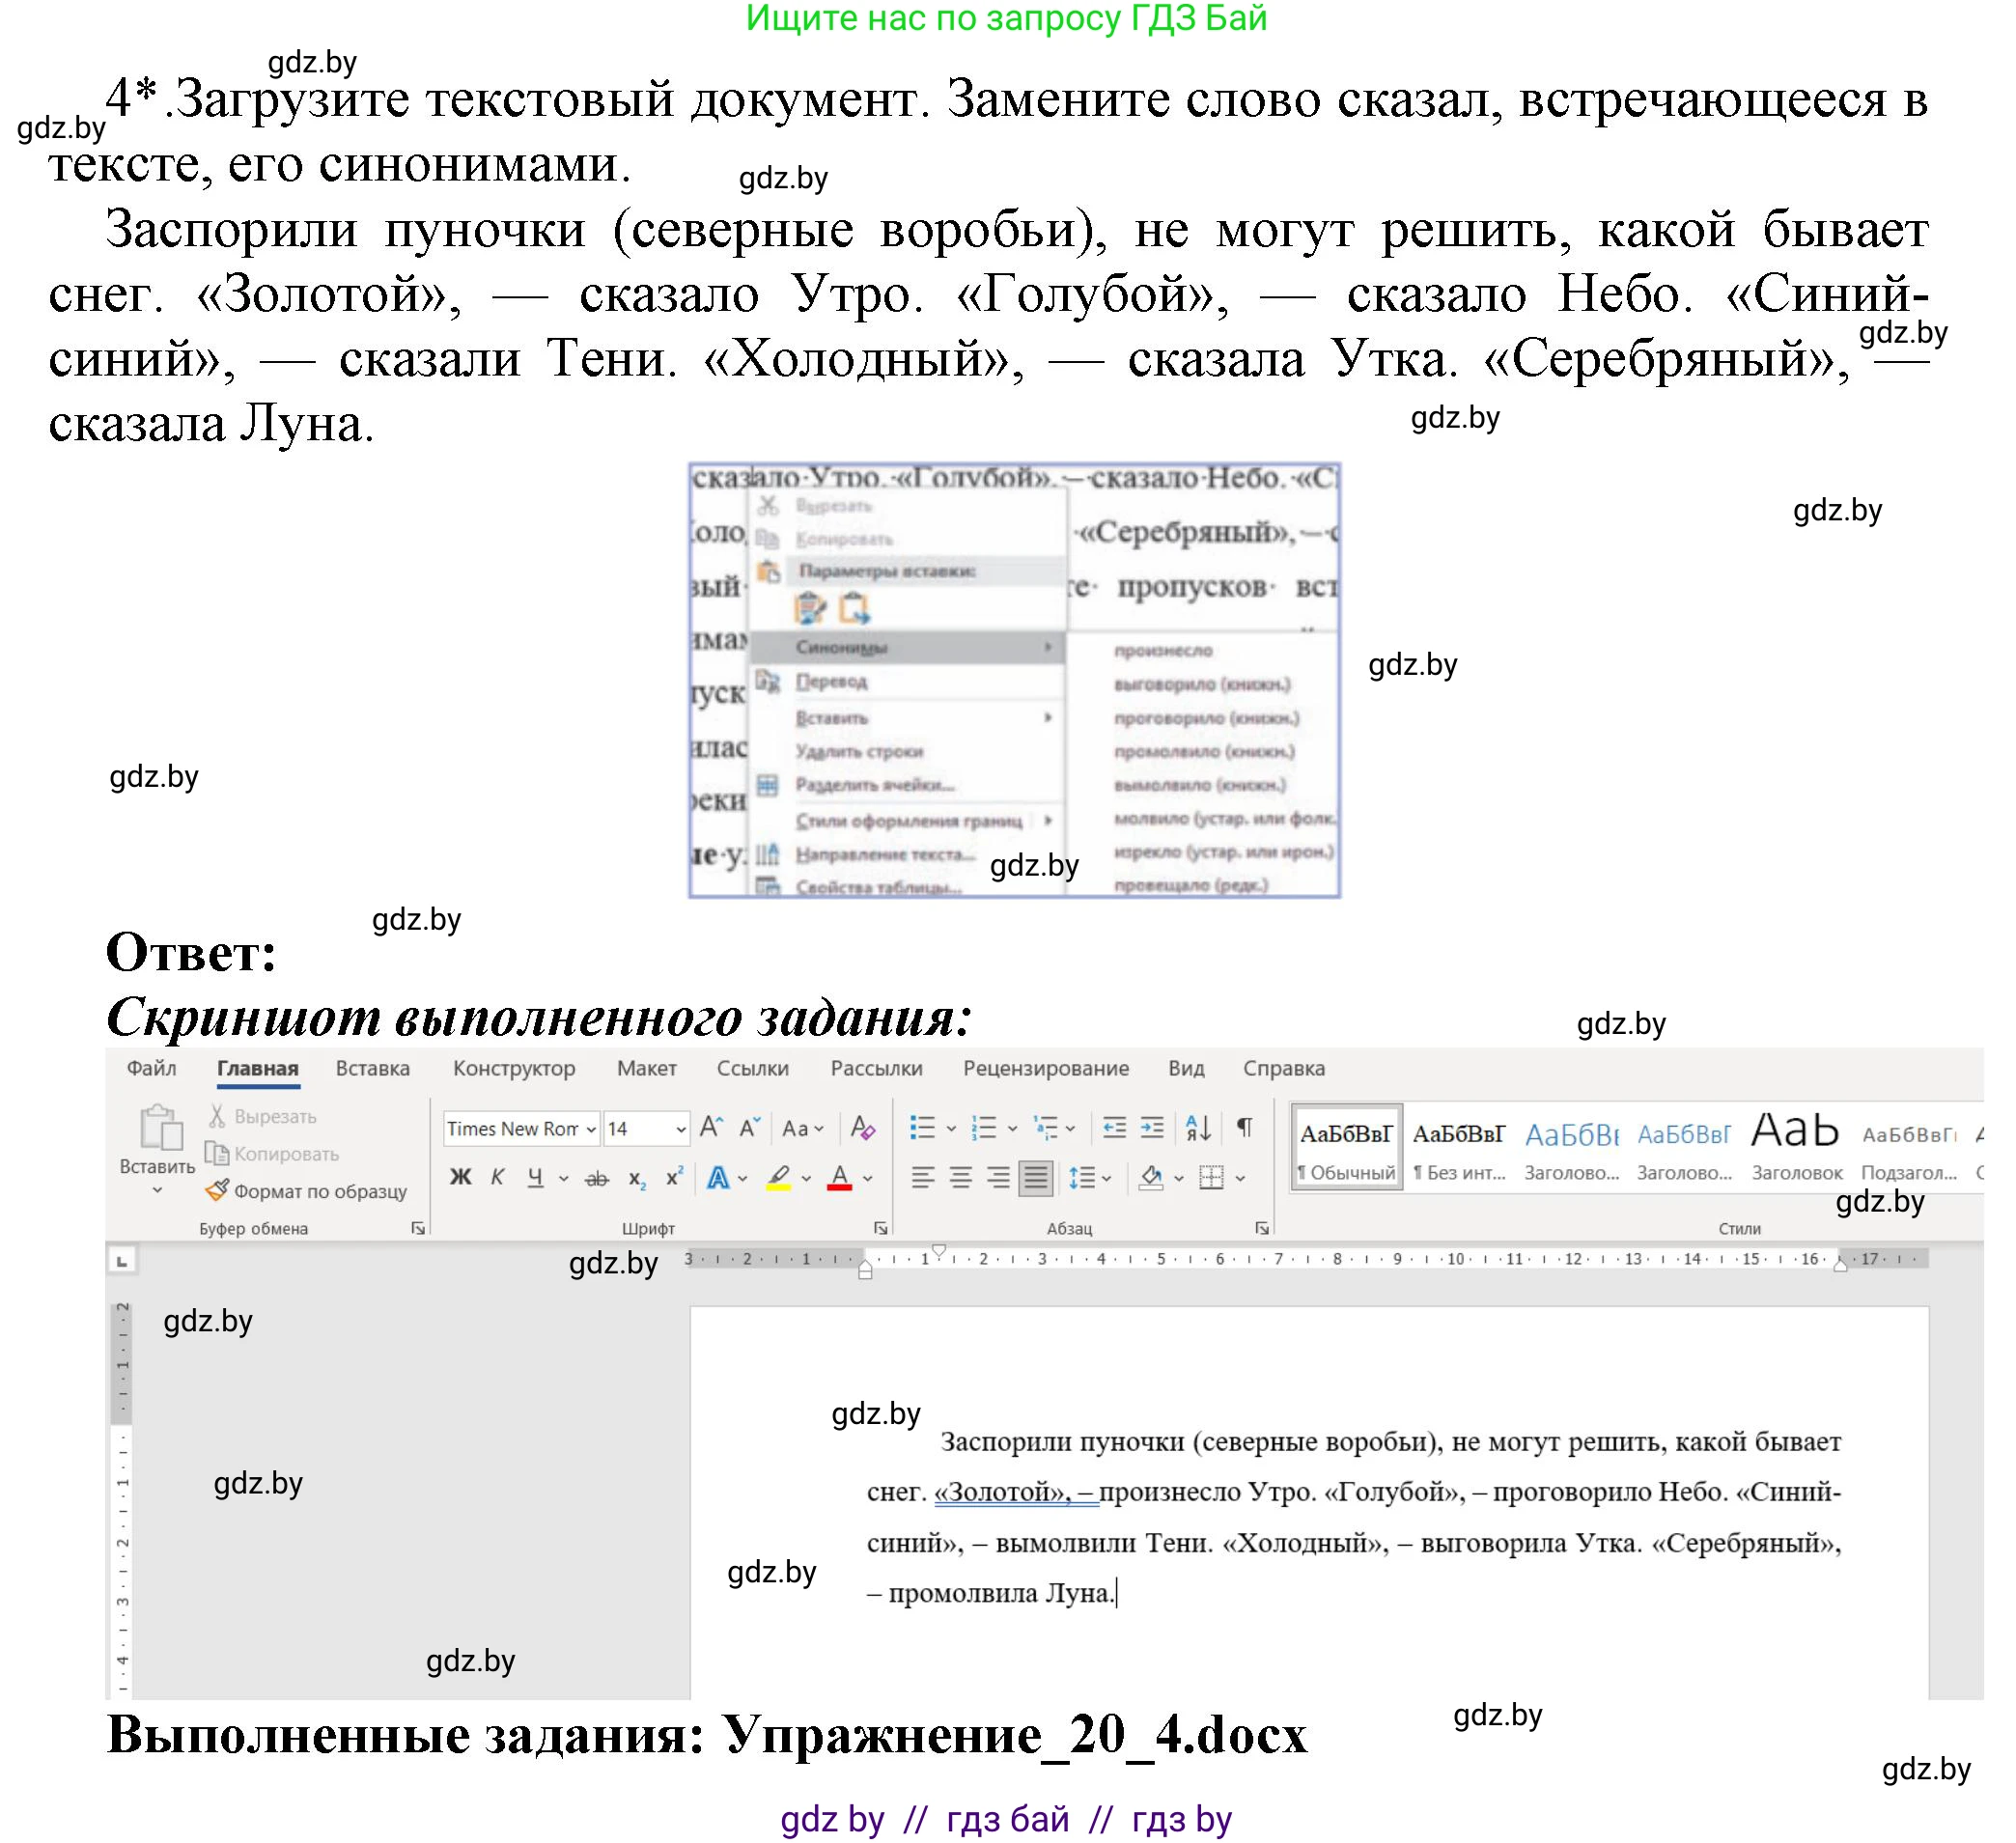The image size is (2016, 1843).
Task: Open the underline style dropdown arrow
Action: click(x=563, y=1179)
